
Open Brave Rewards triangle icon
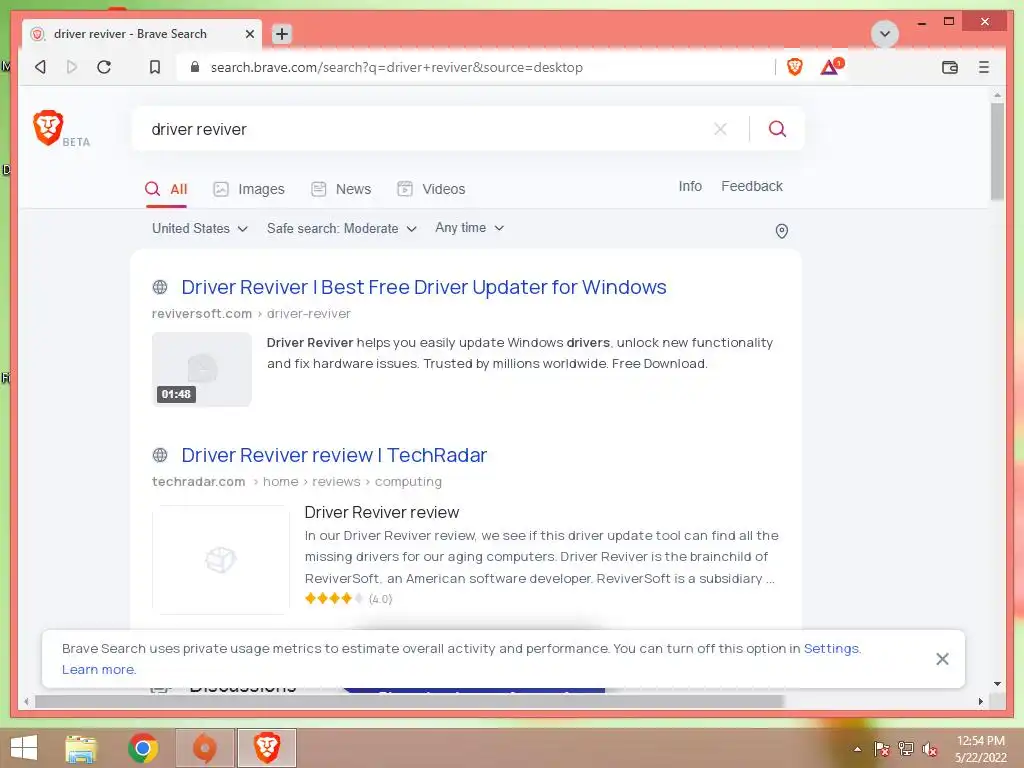coord(831,67)
